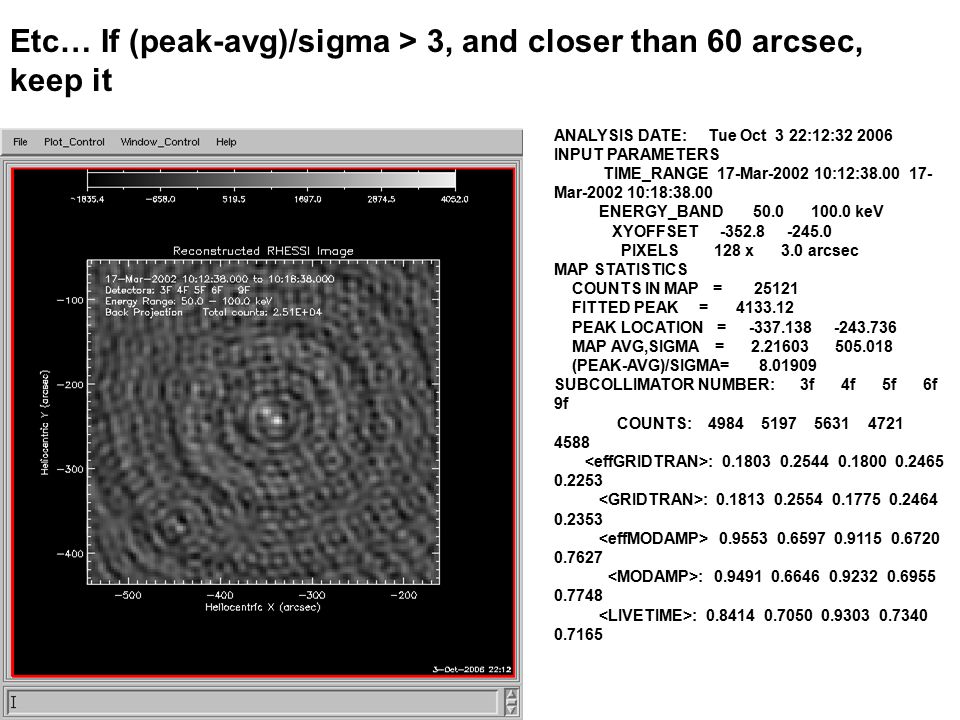The height and width of the screenshot is (720, 960).
Task: Click the grayscale color bar above the image
Action: point(271,179)
